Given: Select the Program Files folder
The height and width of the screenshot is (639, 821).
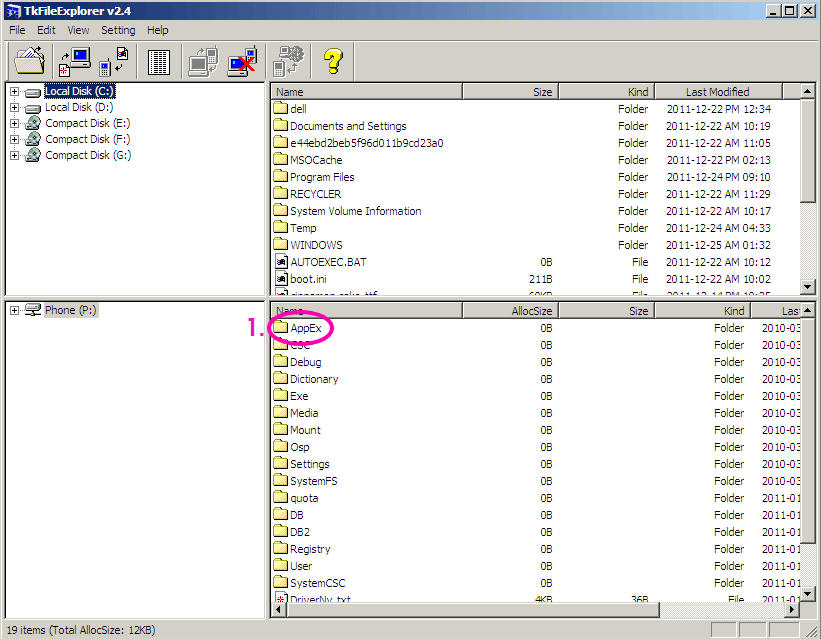Looking at the screenshot, I should [x=321, y=177].
